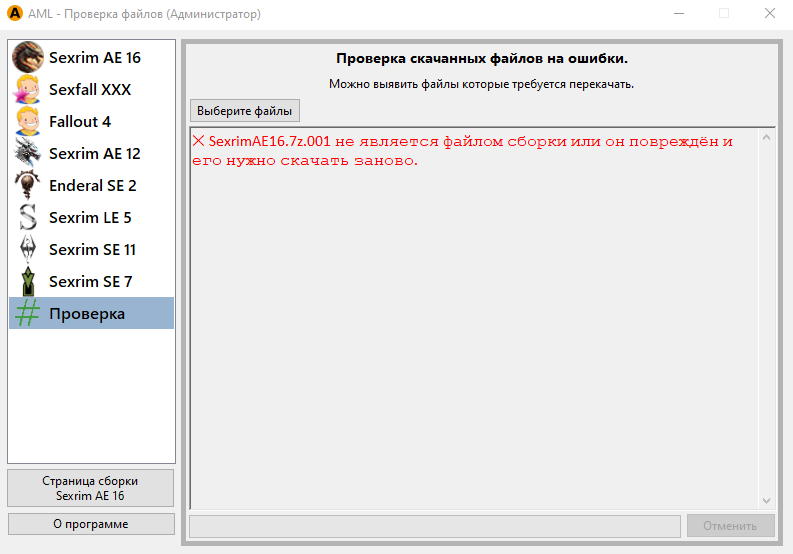The image size is (793, 554).
Task: Click the Fallout 4 Vault Boy icon
Action: click(x=28, y=122)
